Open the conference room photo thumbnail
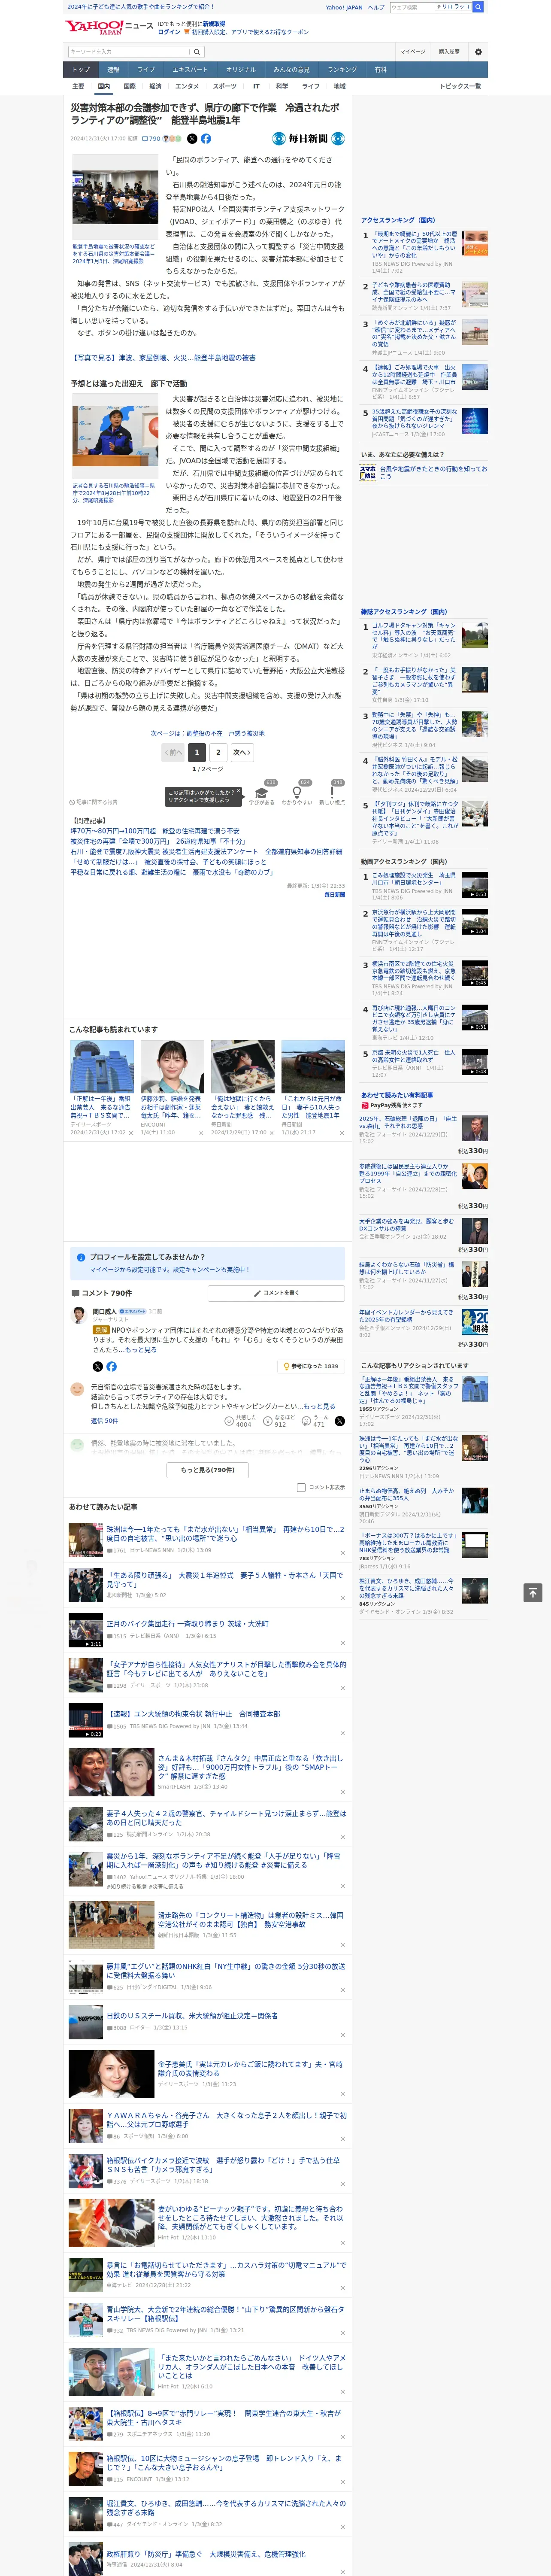This screenshot has width=551, height=2576. [x=115, y=197]
